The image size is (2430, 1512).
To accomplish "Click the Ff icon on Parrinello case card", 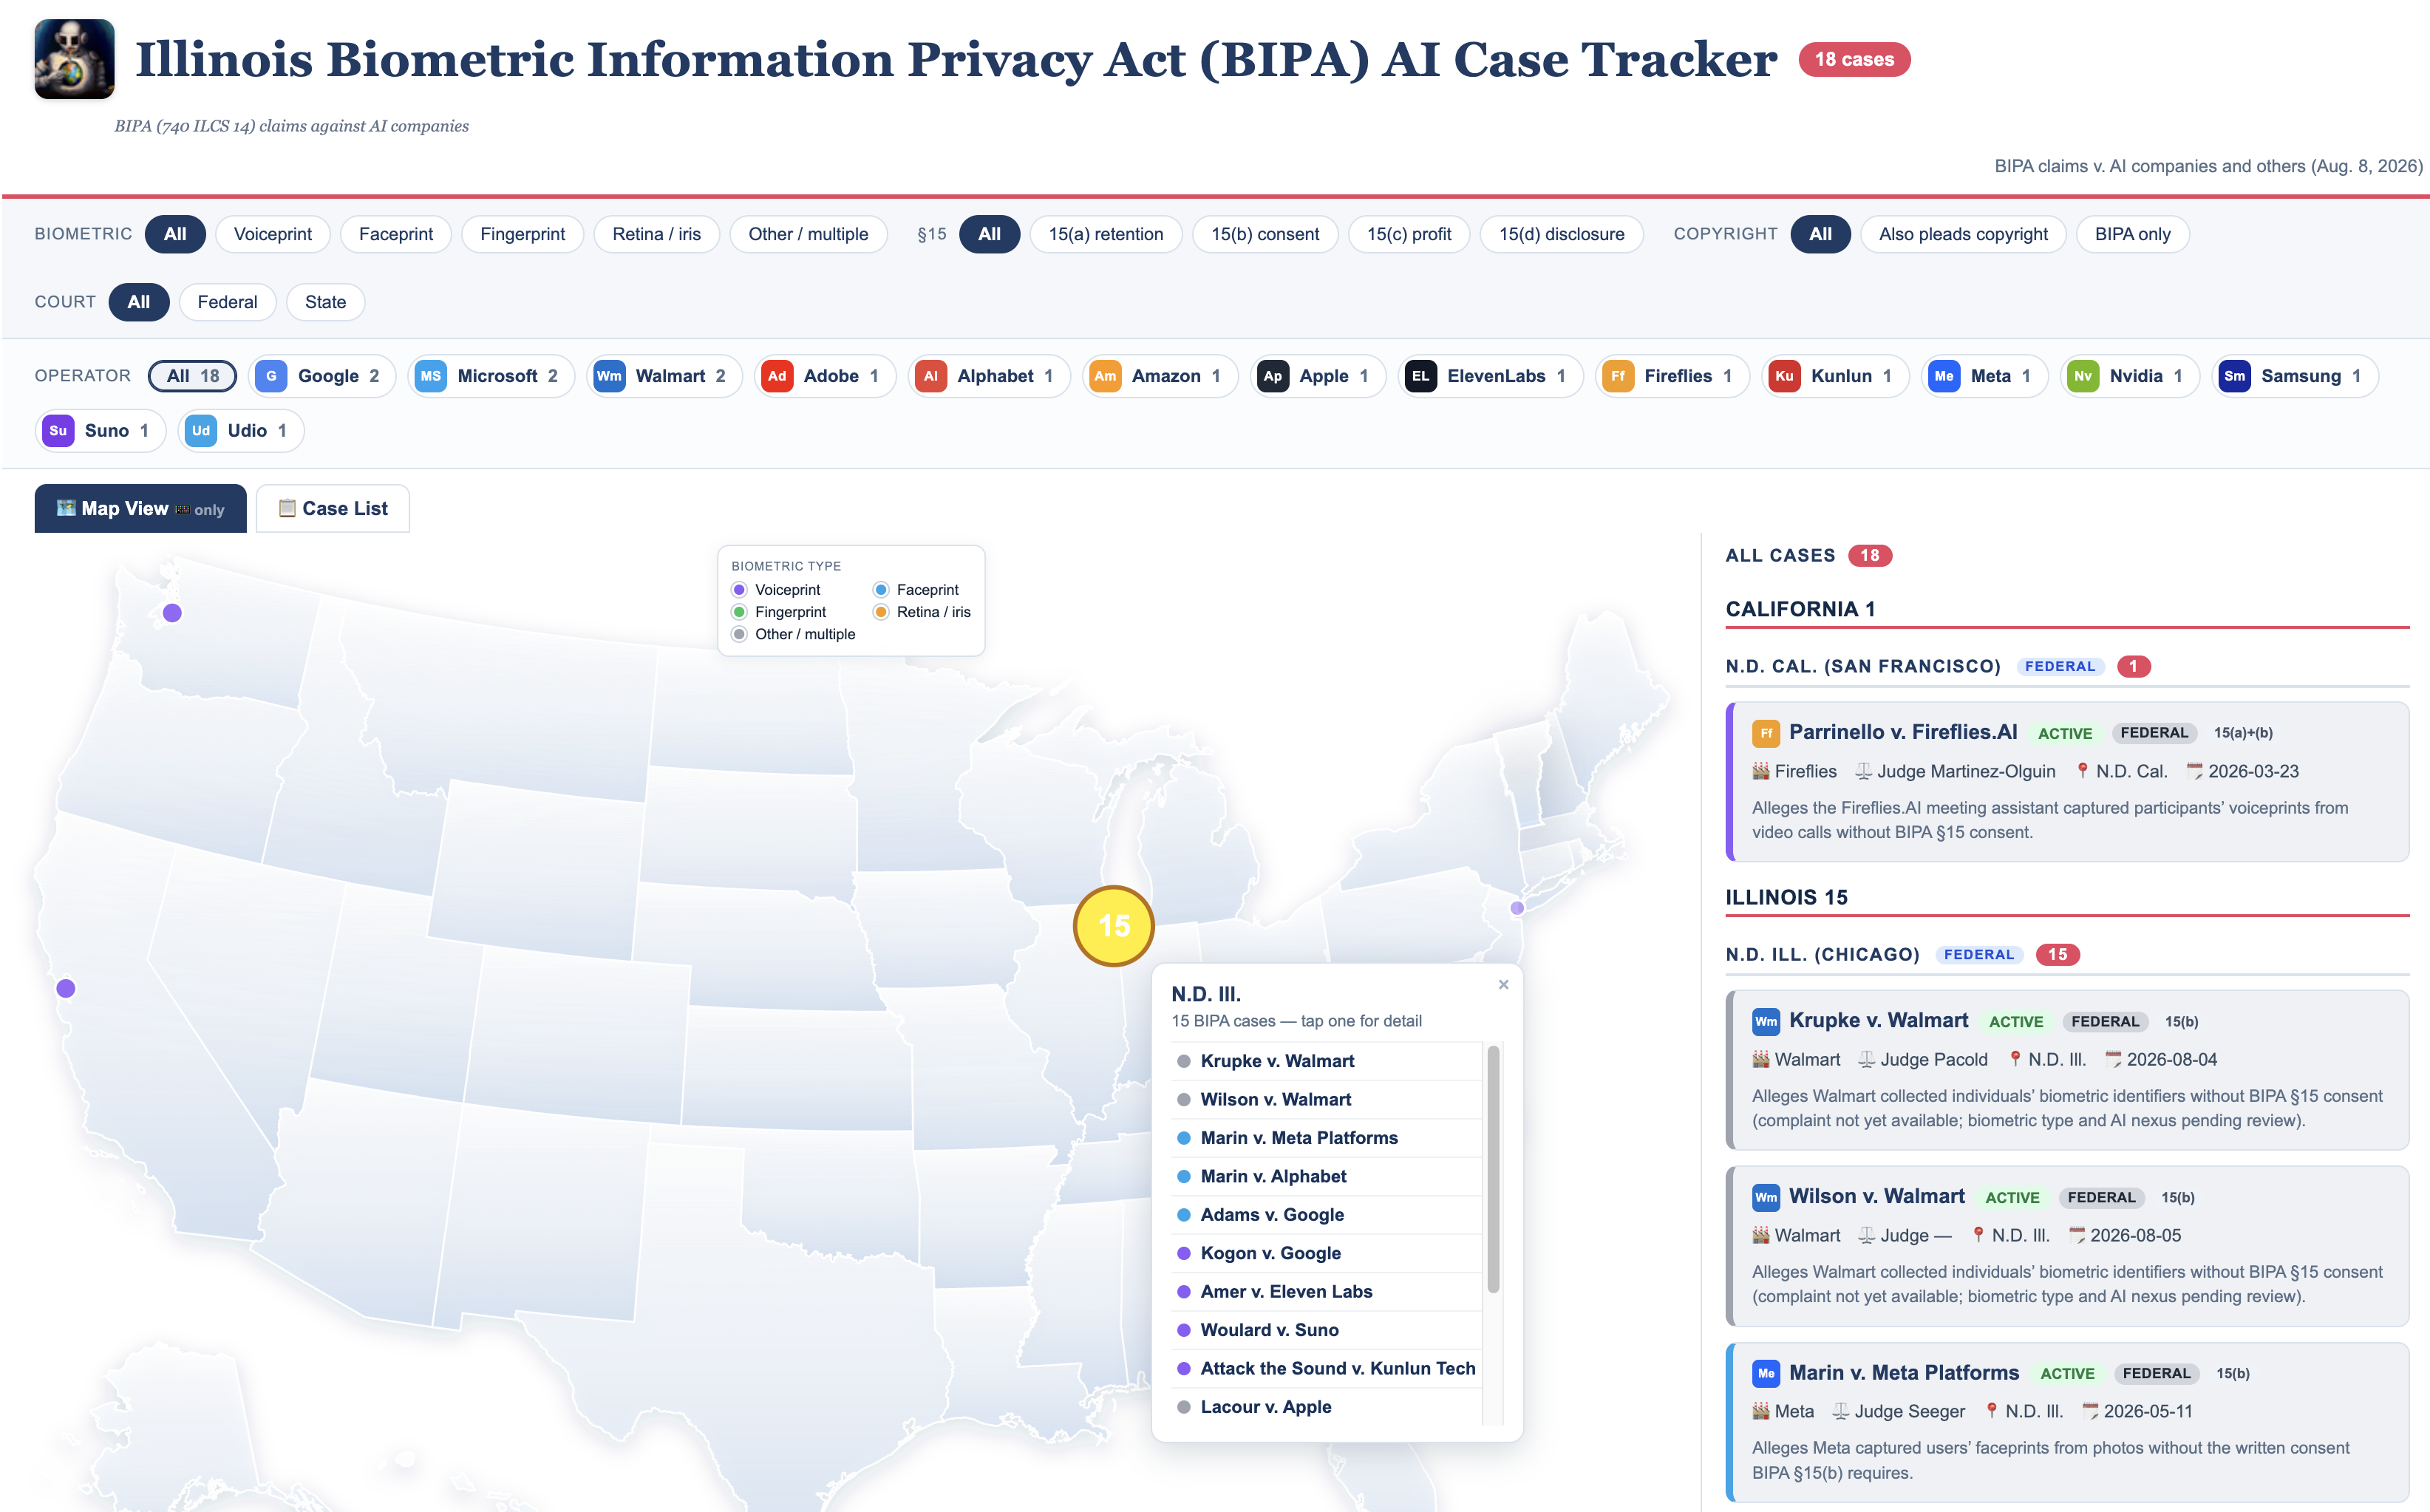I will (x=1766, y=733).
